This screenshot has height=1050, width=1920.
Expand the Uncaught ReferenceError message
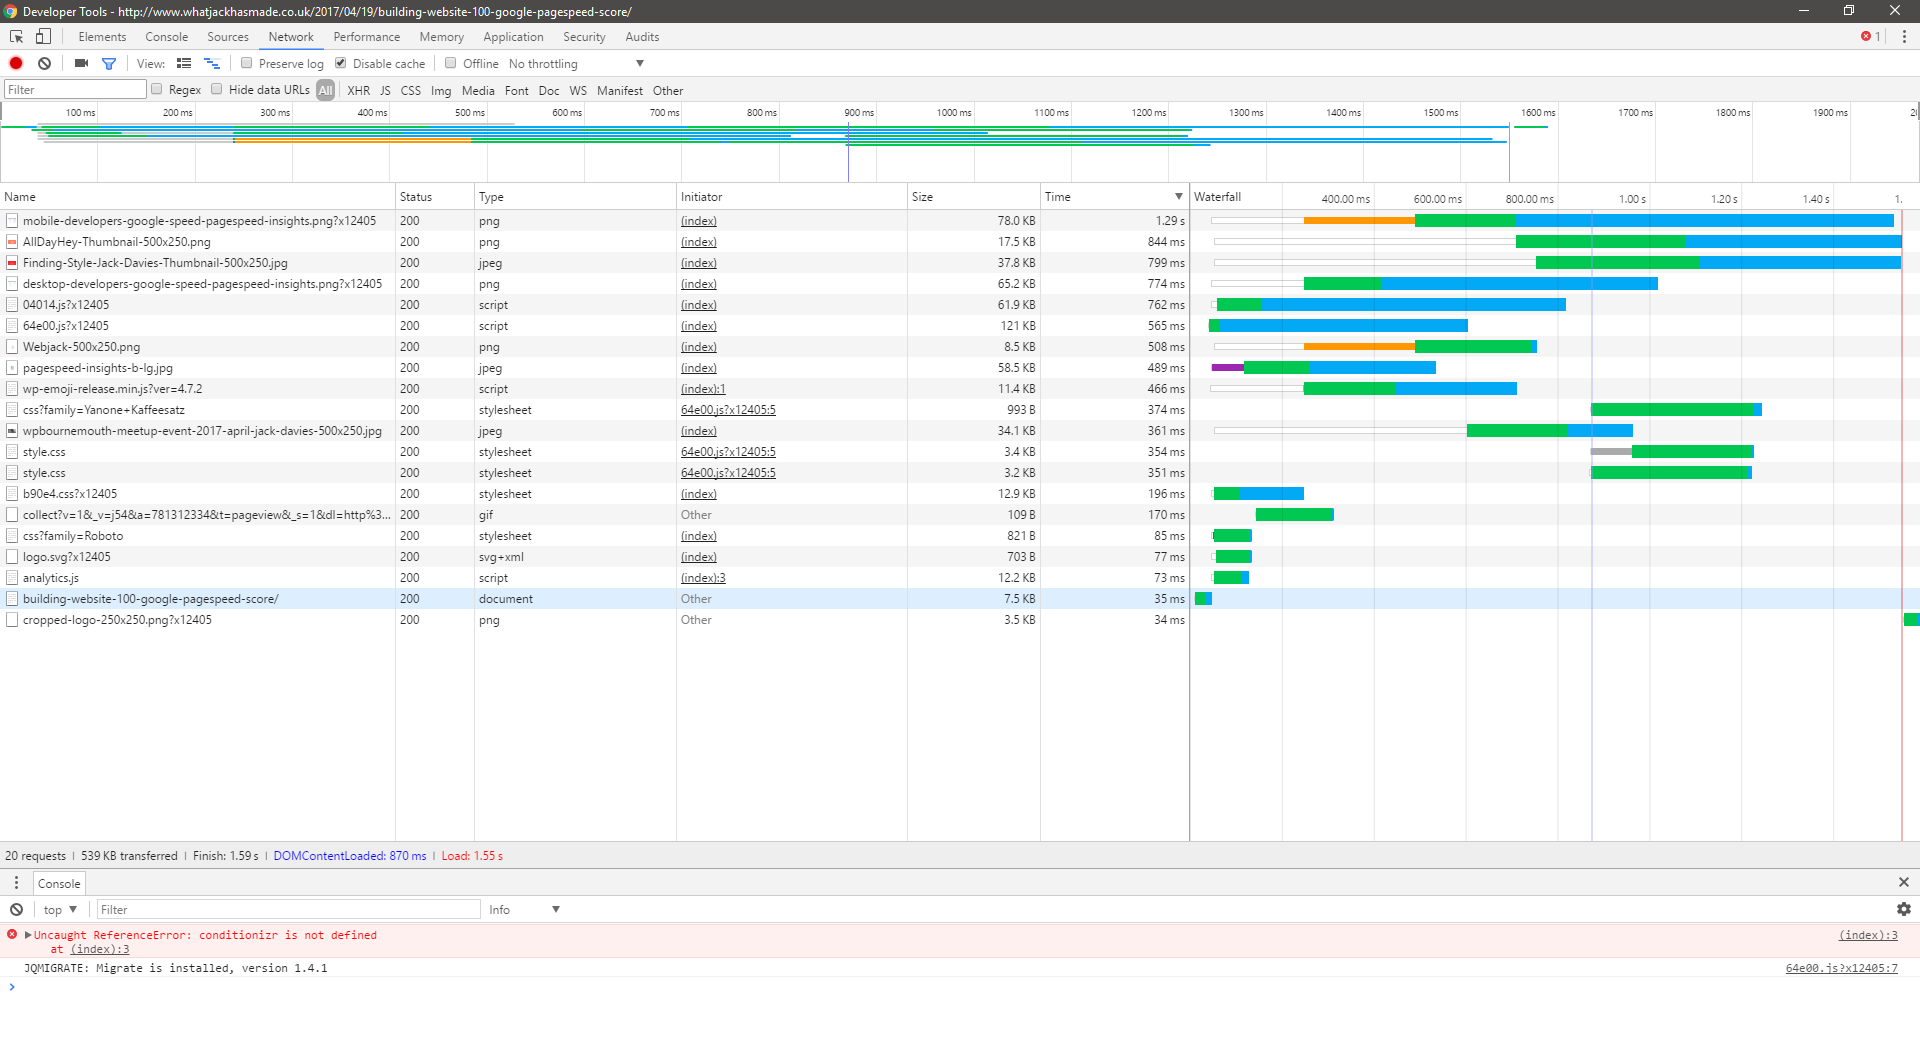[x=28, y=935]
